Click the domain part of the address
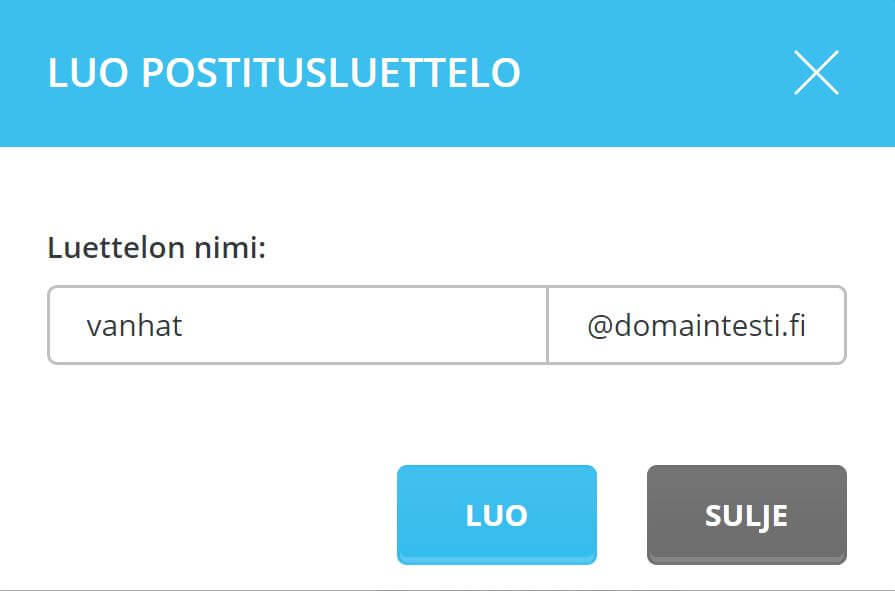The image size is (895, 591). [696, 326]
